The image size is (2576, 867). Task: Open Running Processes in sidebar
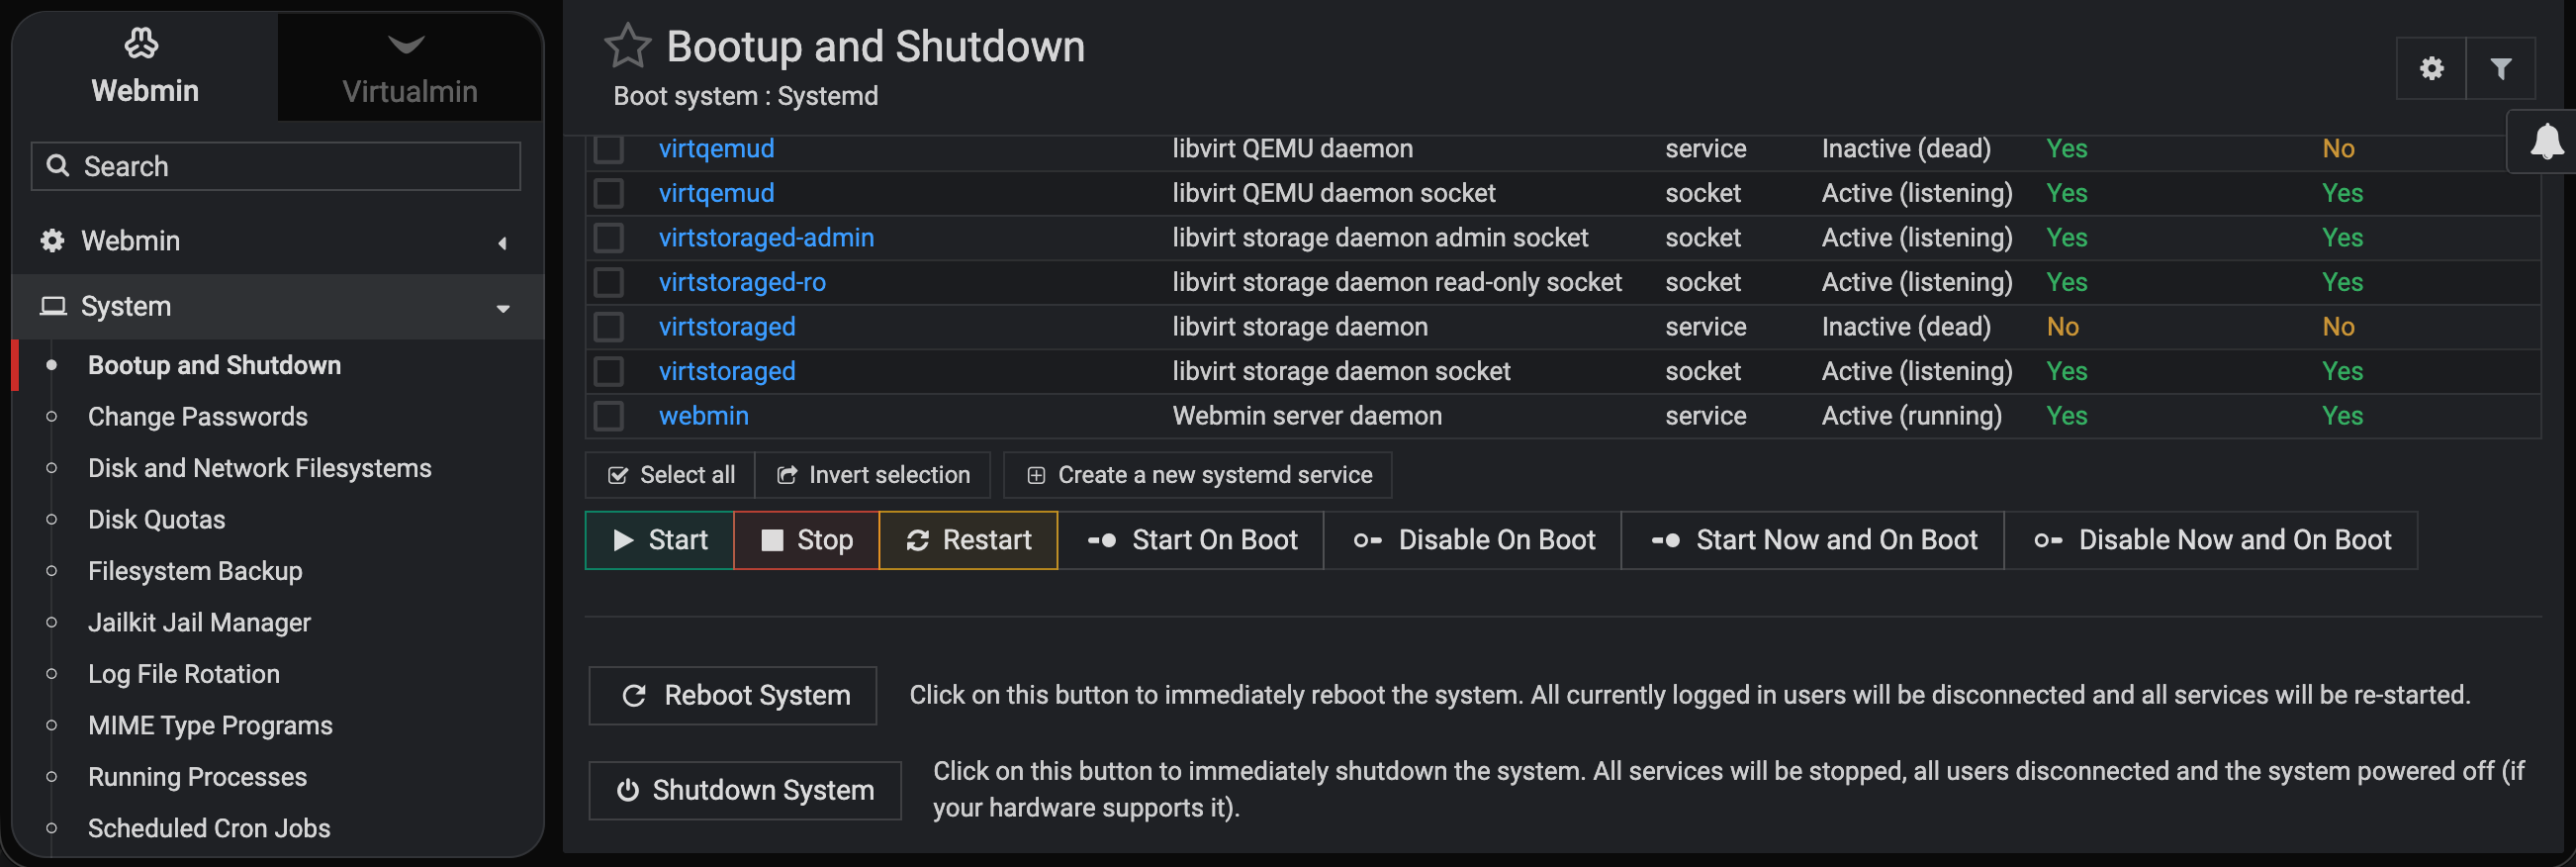(x=197, y=777)
